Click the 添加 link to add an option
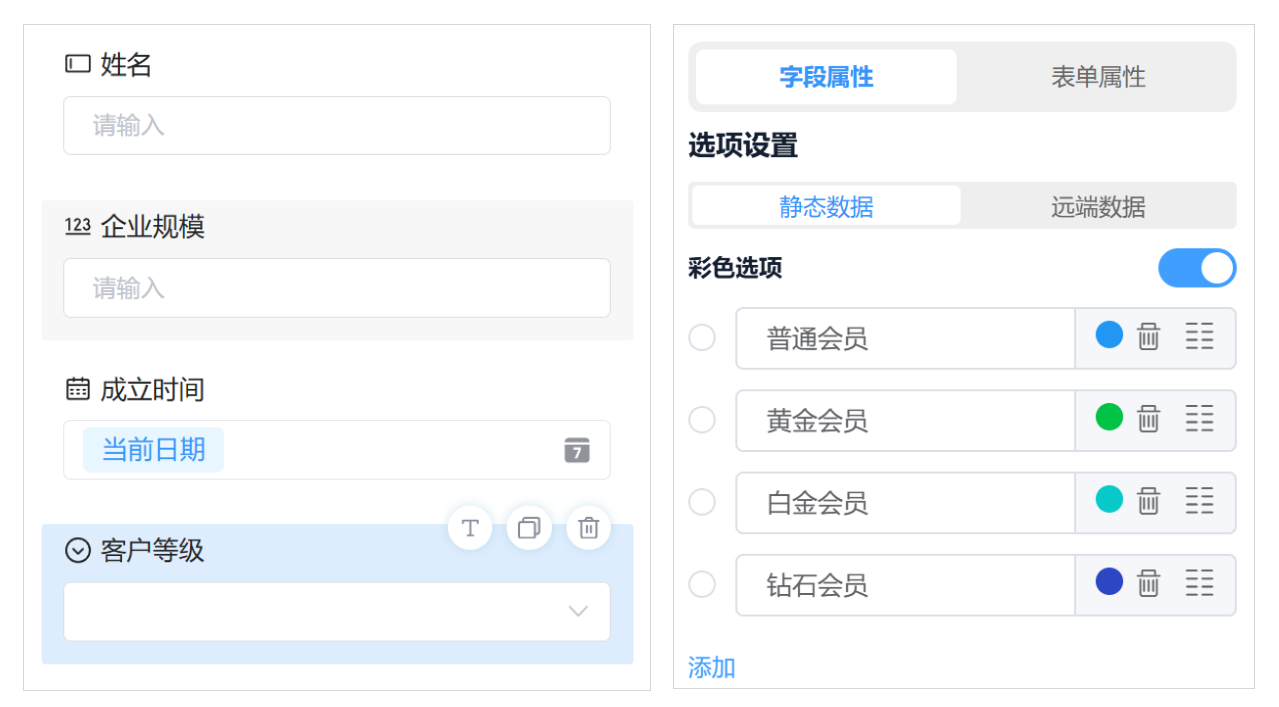 click(x=711, y=667)
